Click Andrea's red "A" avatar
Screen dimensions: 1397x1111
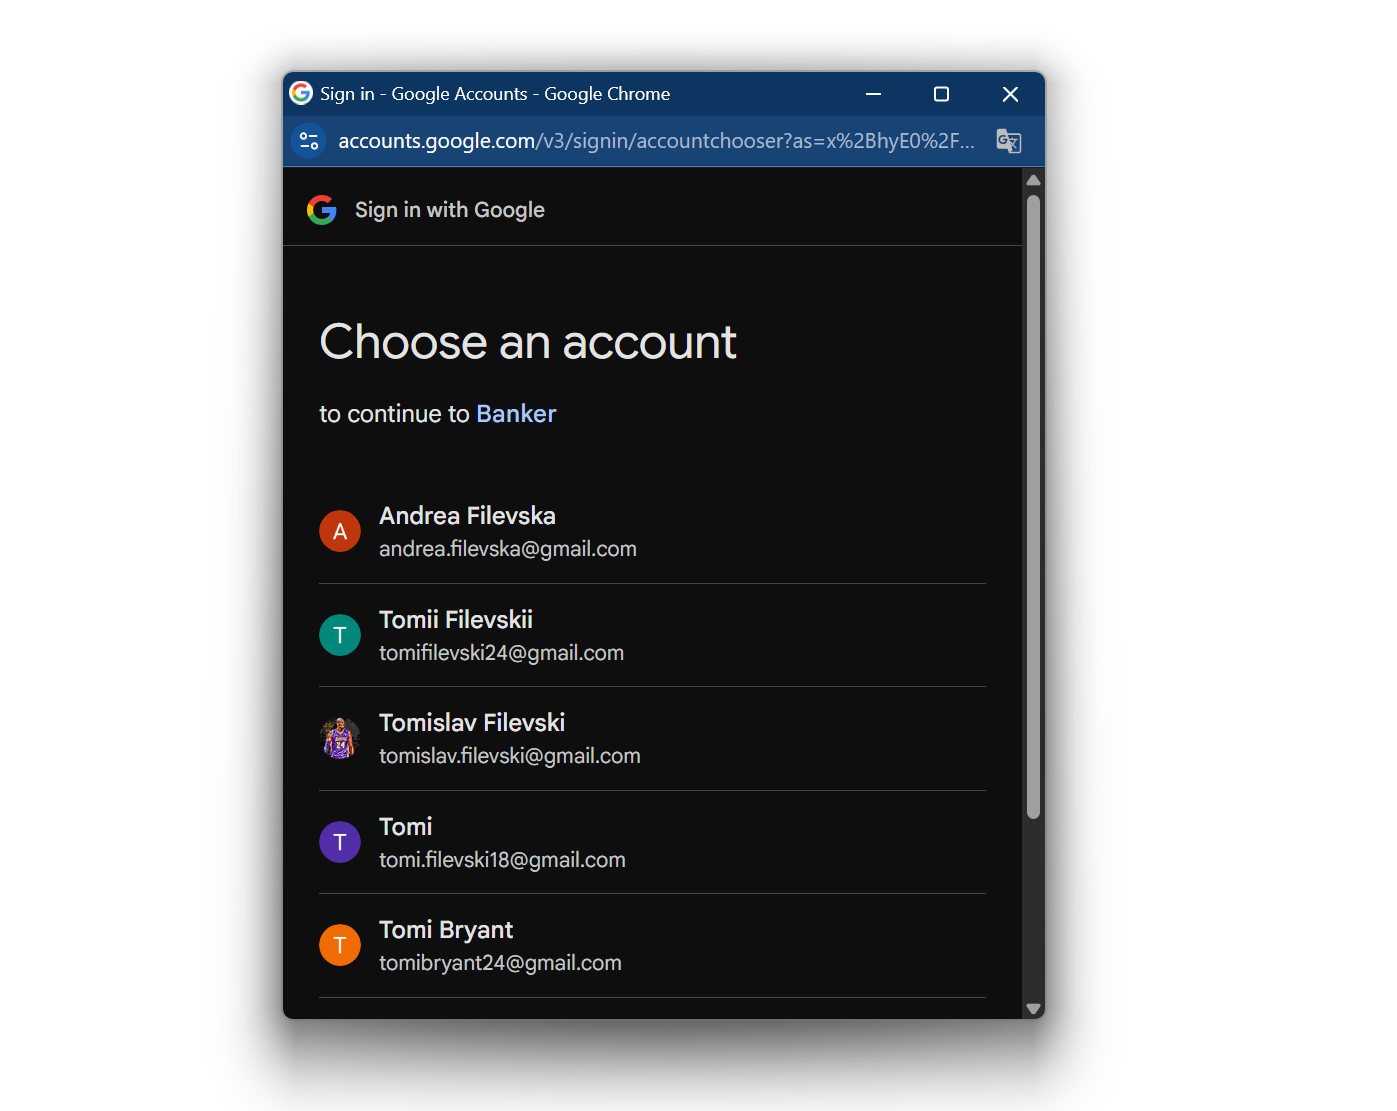point(340,531)
